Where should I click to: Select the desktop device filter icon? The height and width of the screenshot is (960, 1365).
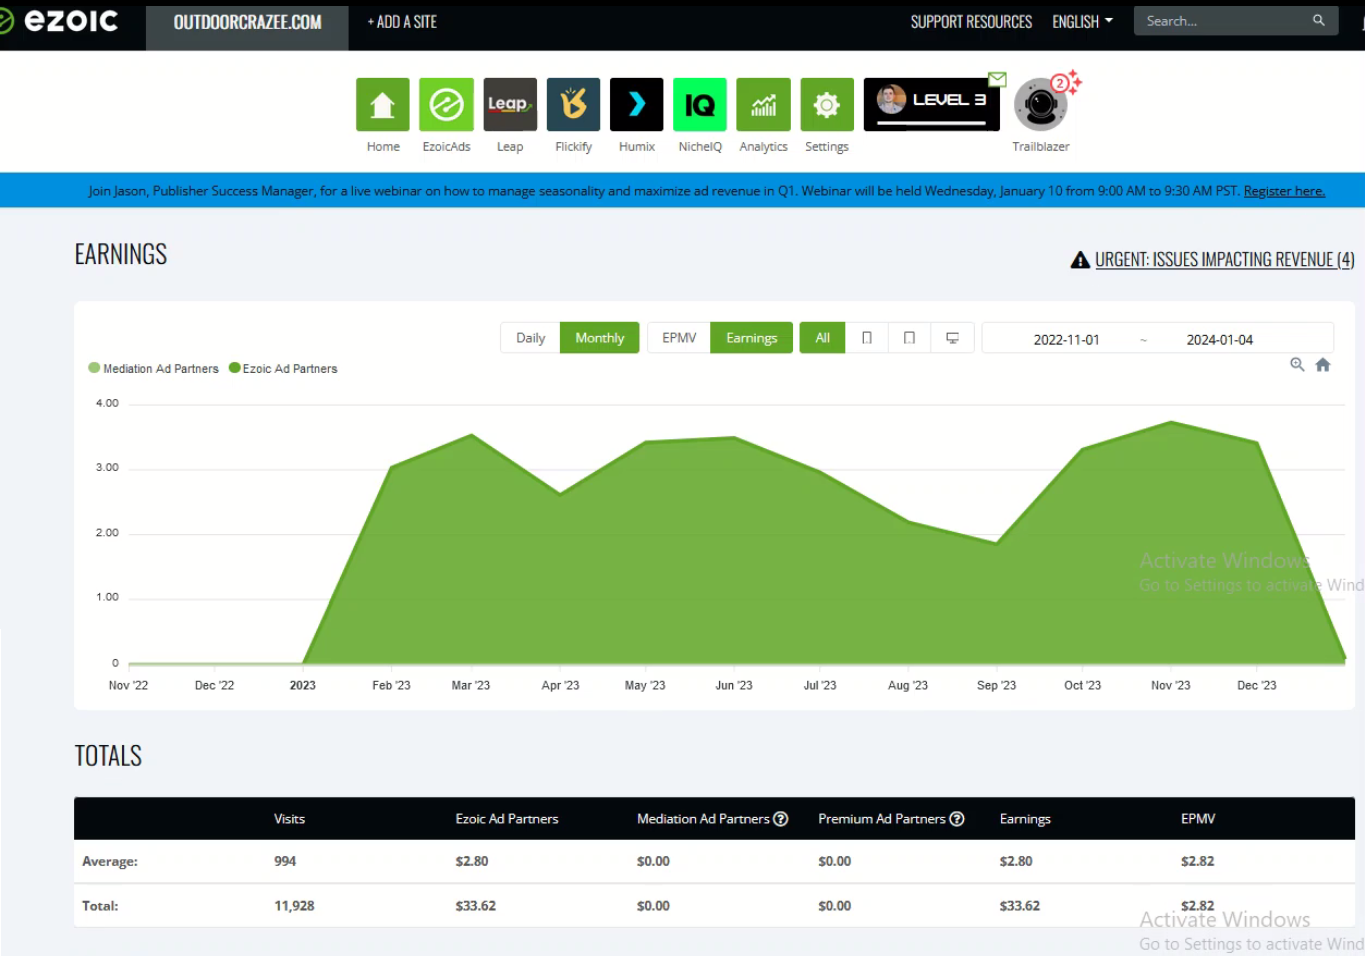pyautogui.click(x=952, y=338)
